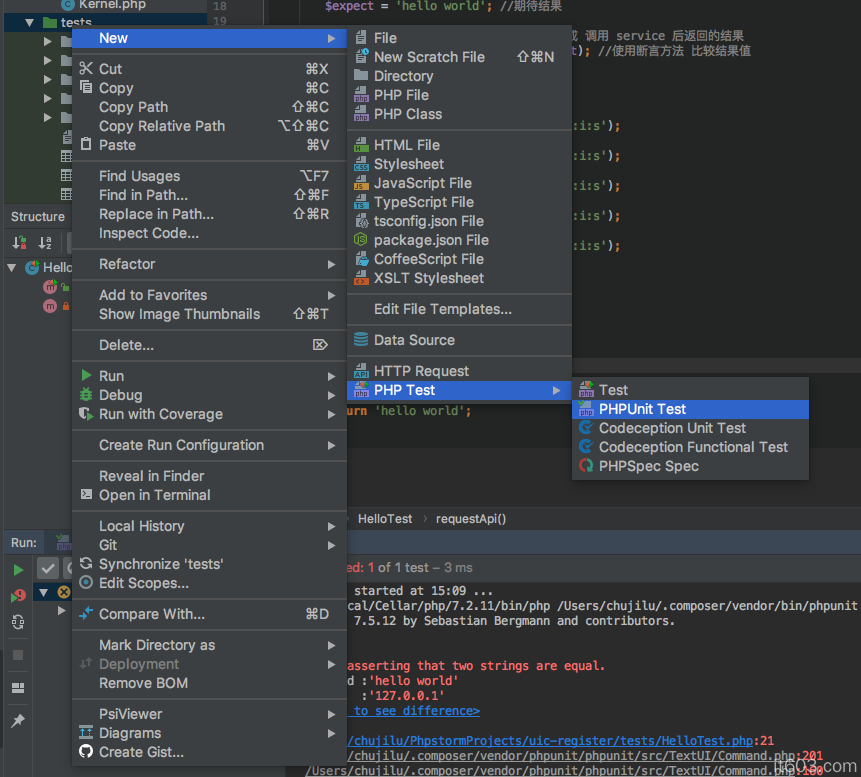Viewport: 861px width, 777px height.
Task: Click the green Rerun button in Run panel
Action: point(18,569)
